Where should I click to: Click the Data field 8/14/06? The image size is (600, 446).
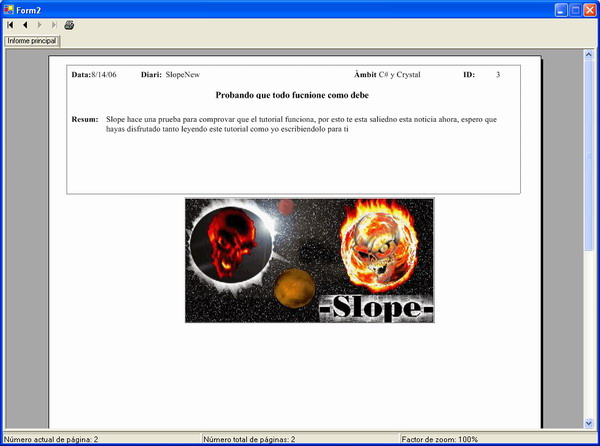[x=104, y=75]
